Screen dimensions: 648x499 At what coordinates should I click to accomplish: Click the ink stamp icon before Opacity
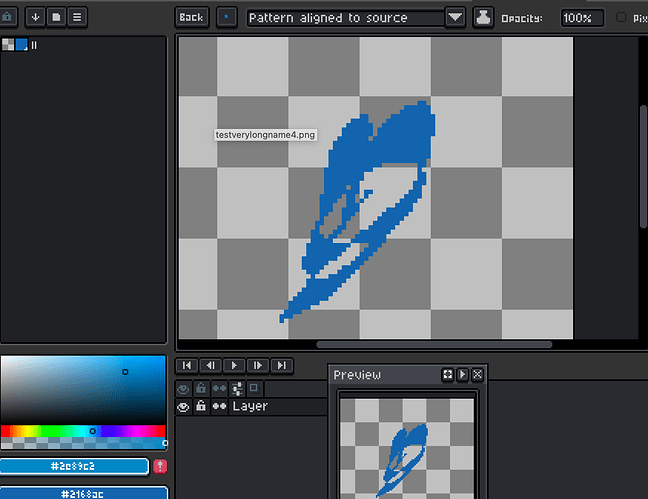point(483,17)
